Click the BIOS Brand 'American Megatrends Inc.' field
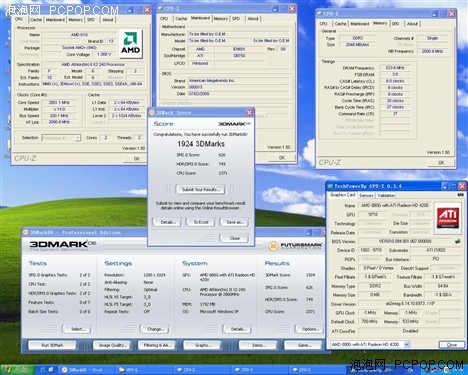The width and height of the screenshot is (468, 375). pyautogui.click(x=239, y=80)
